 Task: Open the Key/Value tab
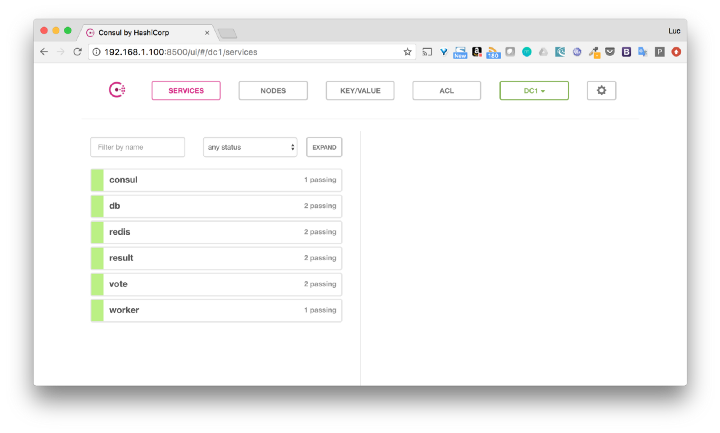360,90
